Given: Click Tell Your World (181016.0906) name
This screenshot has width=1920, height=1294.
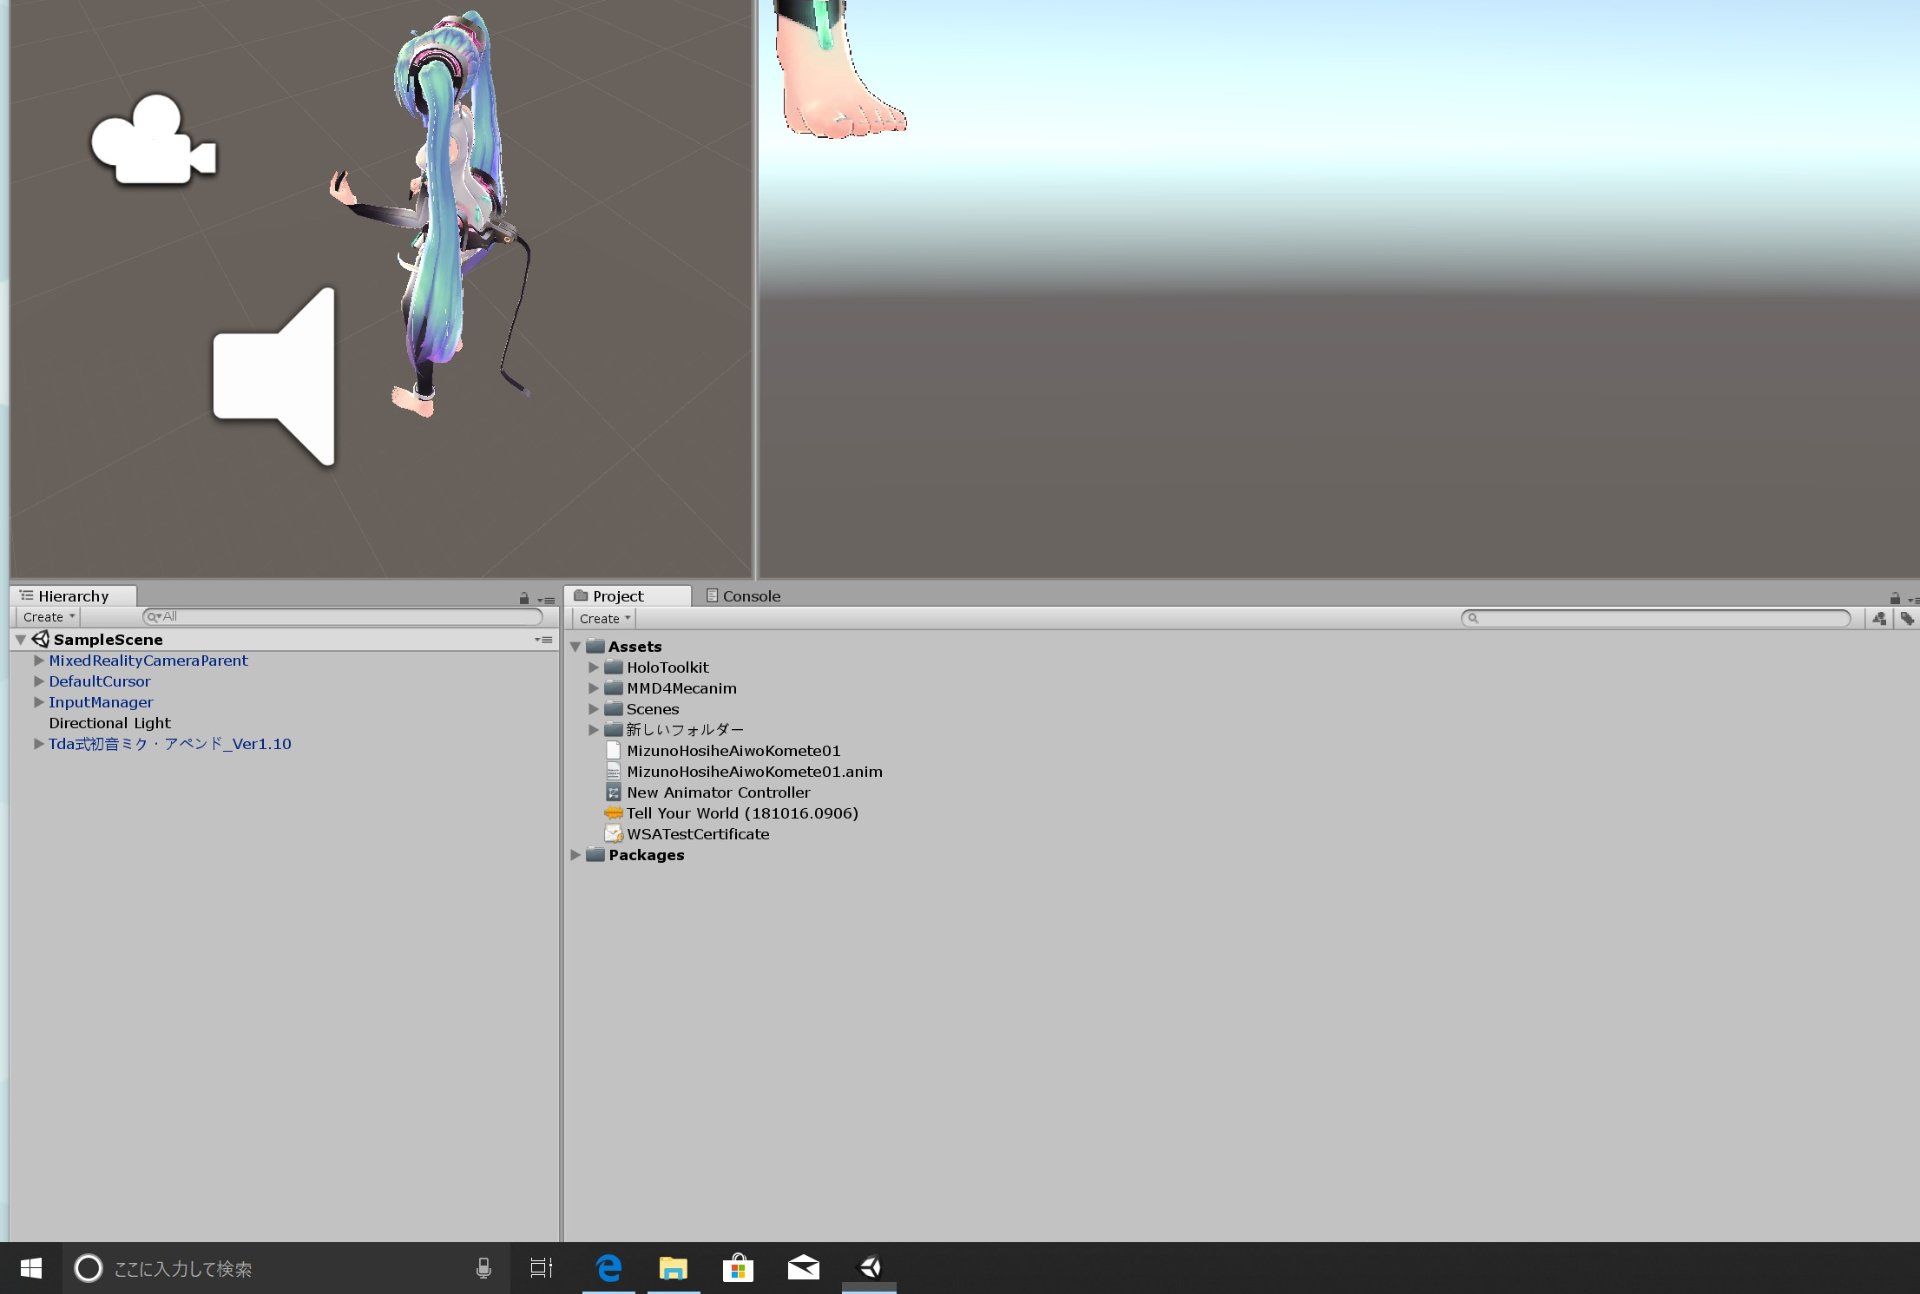Looking at the screenshot, I should [x=743, y=814].
